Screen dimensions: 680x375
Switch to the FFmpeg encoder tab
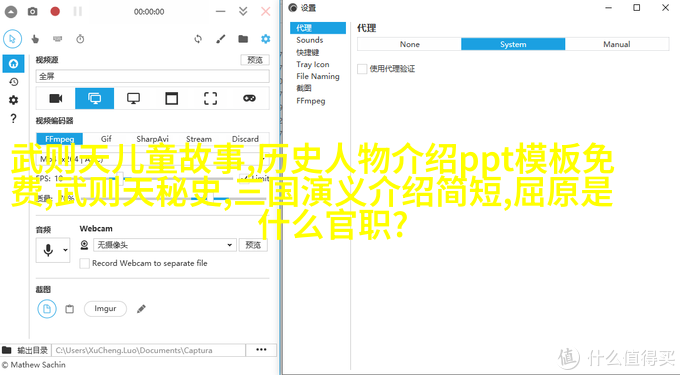(x=59, y=139)
